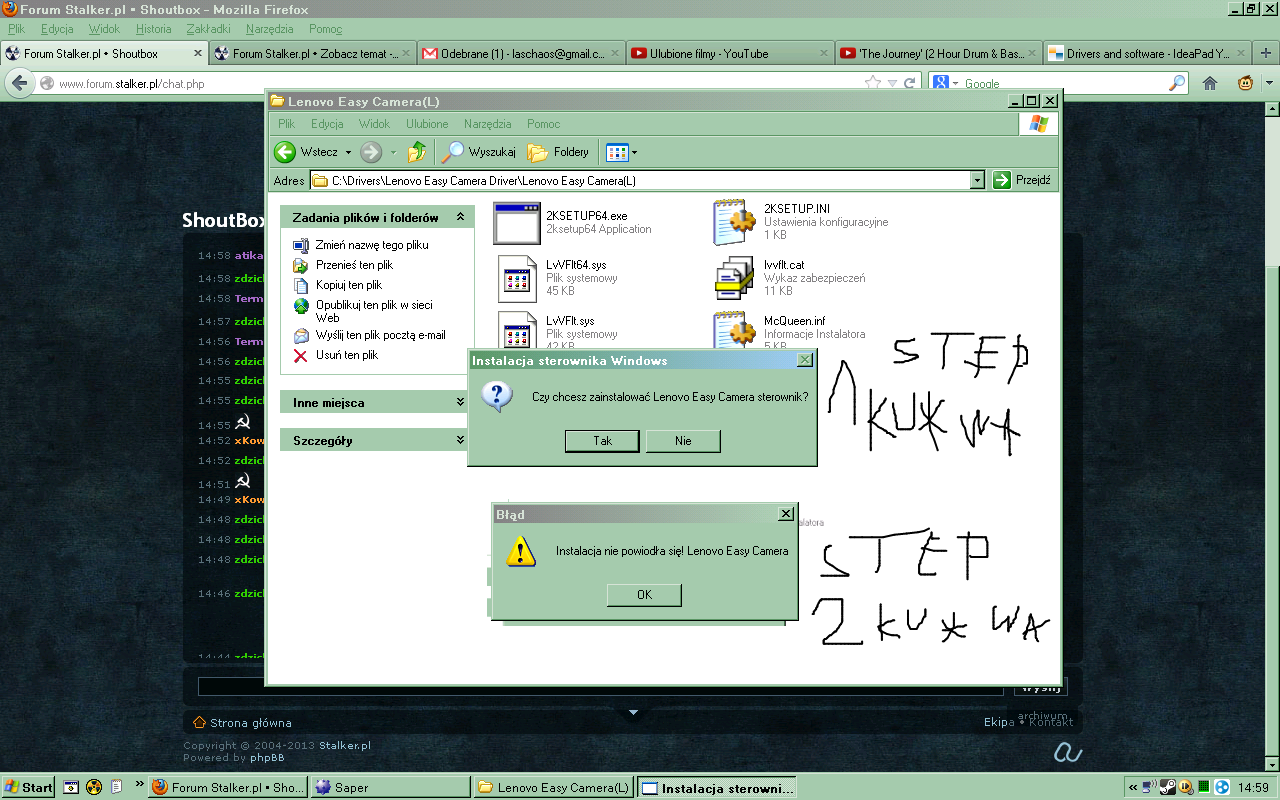Switch to the Gmail Odebrane tab

pyautogui.click(x=518, y=53)
